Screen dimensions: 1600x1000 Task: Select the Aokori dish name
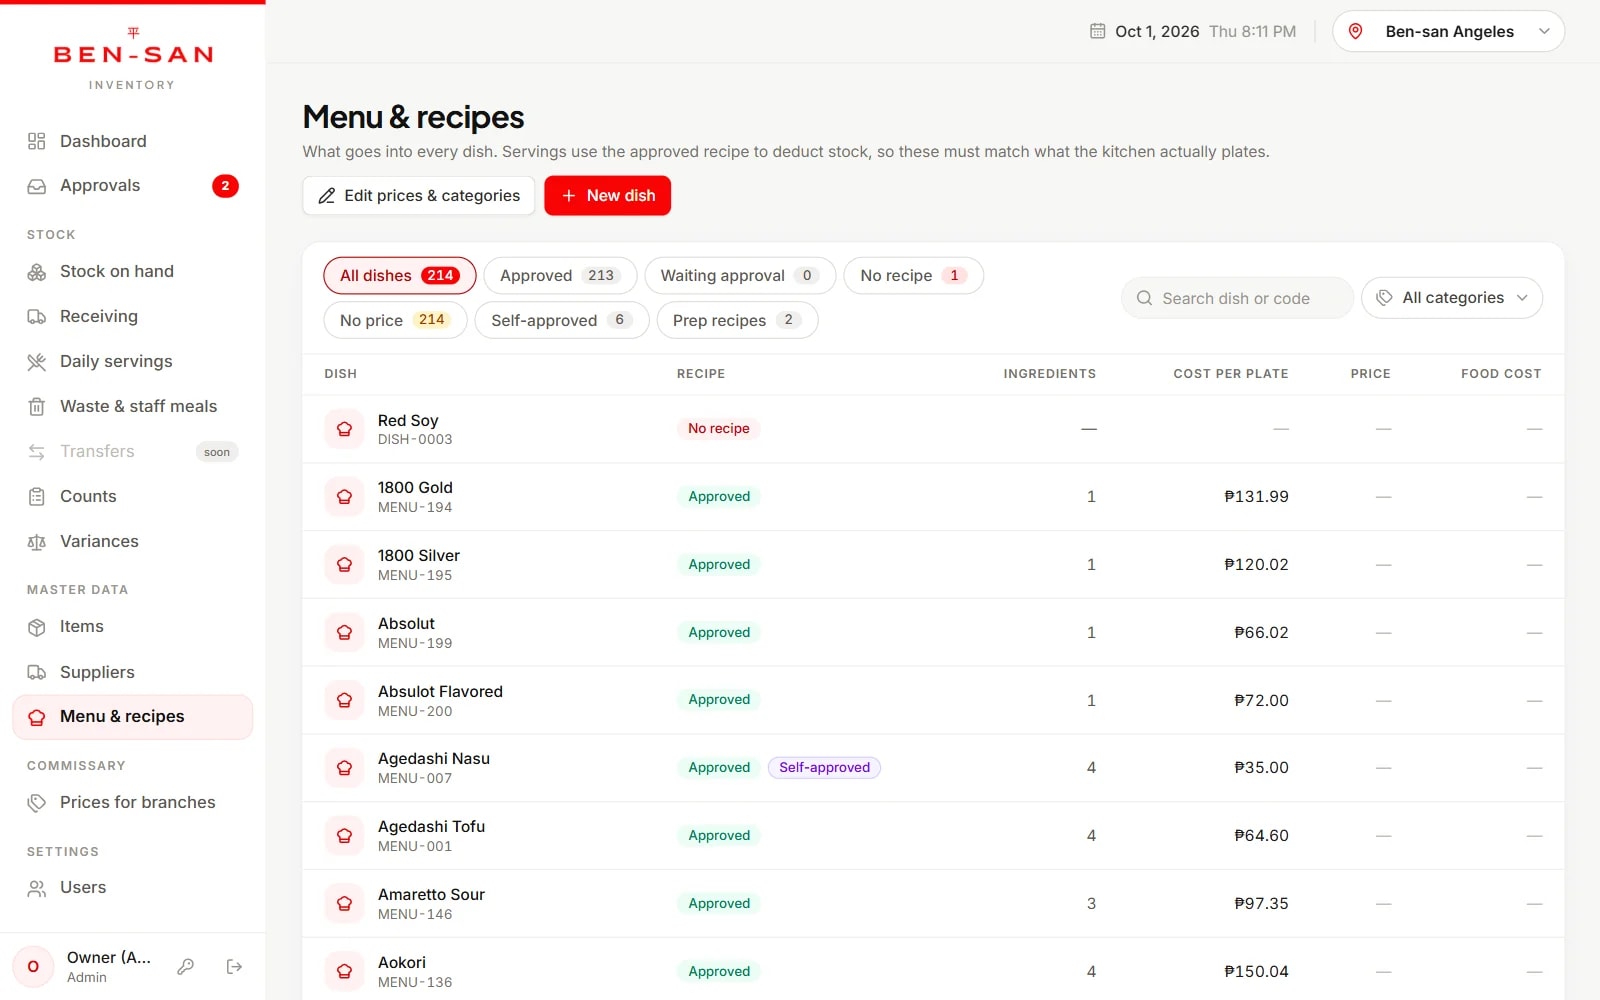[x=402, y=962]
